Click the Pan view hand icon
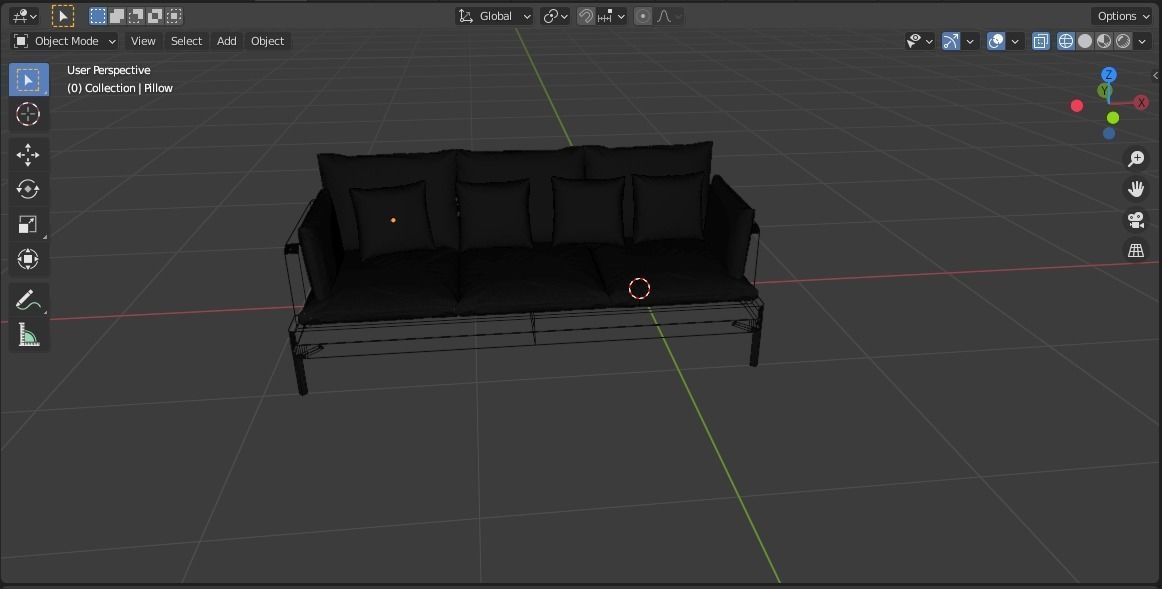 1135,189
